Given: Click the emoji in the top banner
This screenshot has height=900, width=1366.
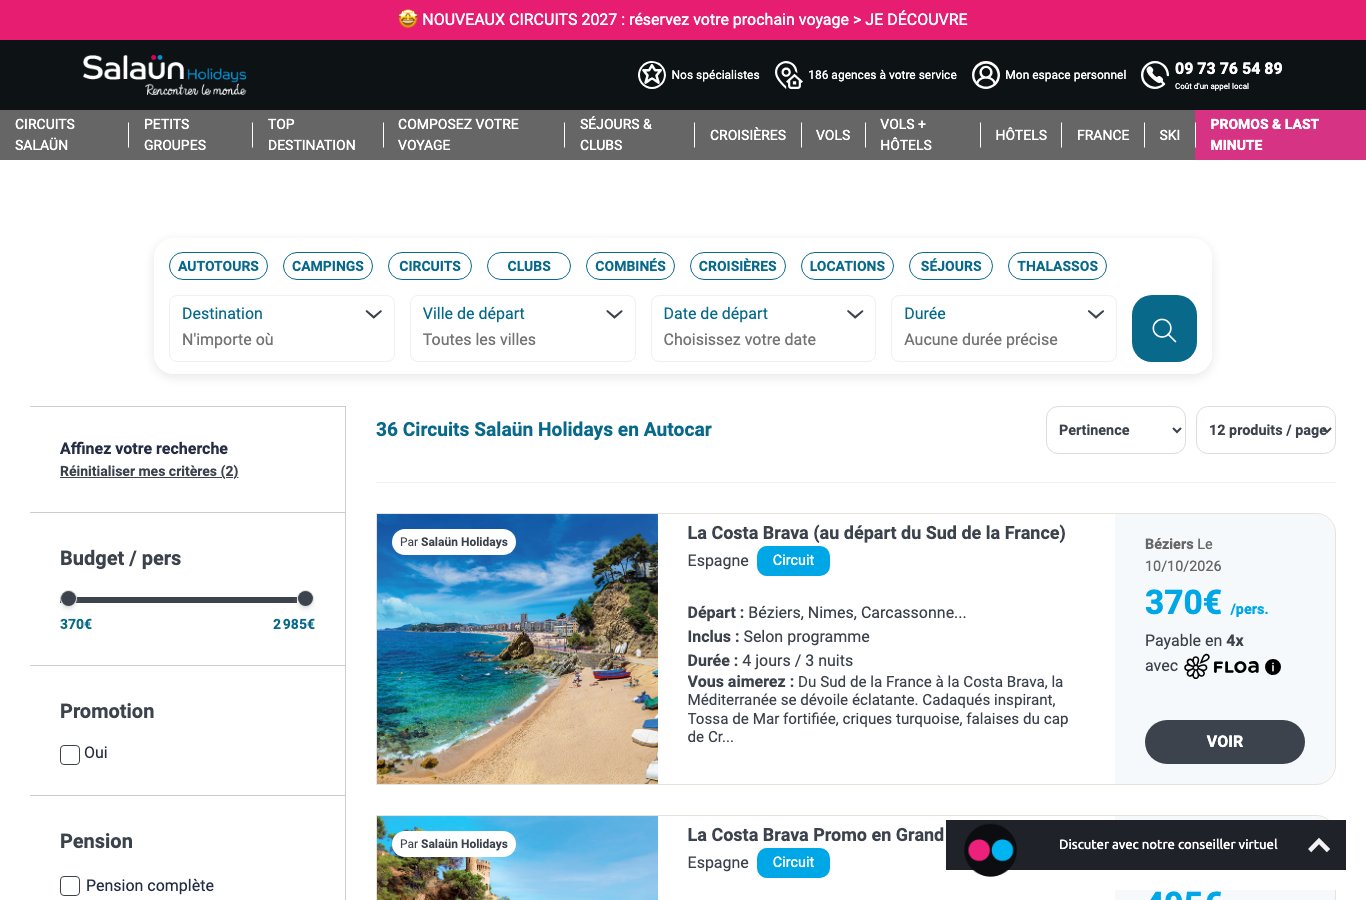Looking at the screenshot, I should [408, 19].
